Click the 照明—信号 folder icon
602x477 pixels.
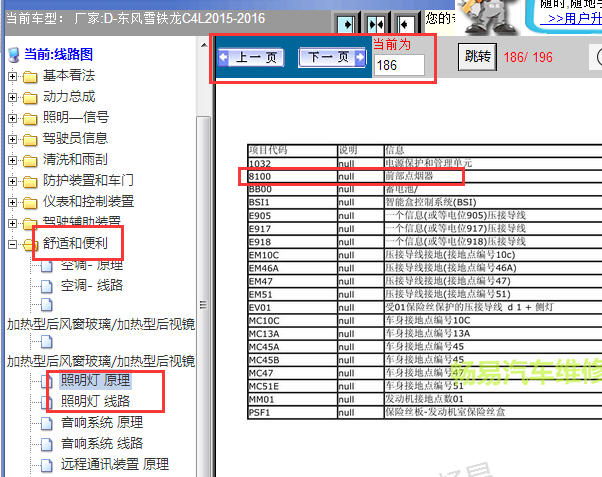click(x=30, y=119)
